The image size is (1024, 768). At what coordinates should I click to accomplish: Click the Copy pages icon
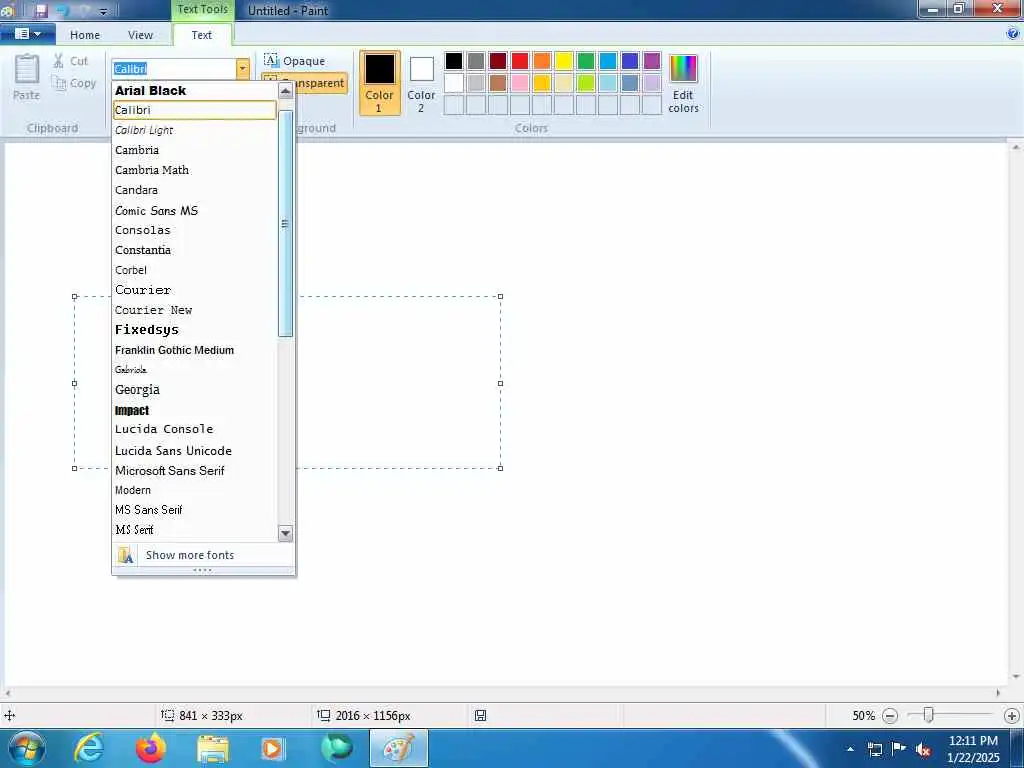coord(59,83)
